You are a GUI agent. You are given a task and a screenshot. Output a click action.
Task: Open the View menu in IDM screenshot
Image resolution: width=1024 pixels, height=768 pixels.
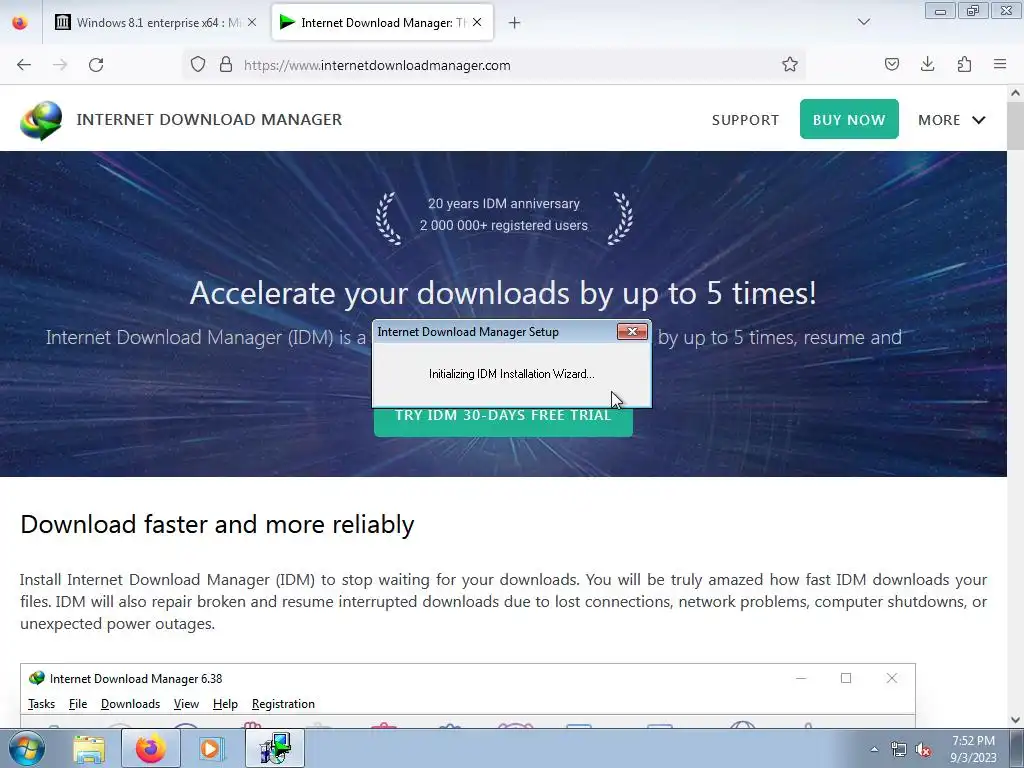[186, 704]
